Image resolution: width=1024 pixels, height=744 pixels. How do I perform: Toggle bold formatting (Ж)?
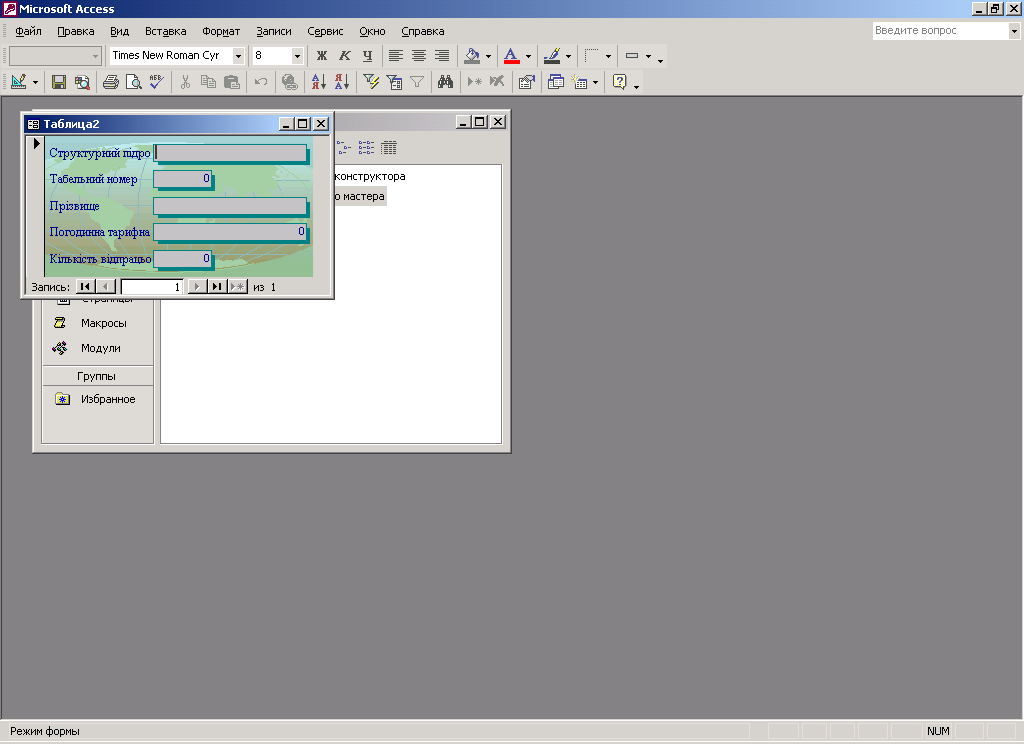321,56
